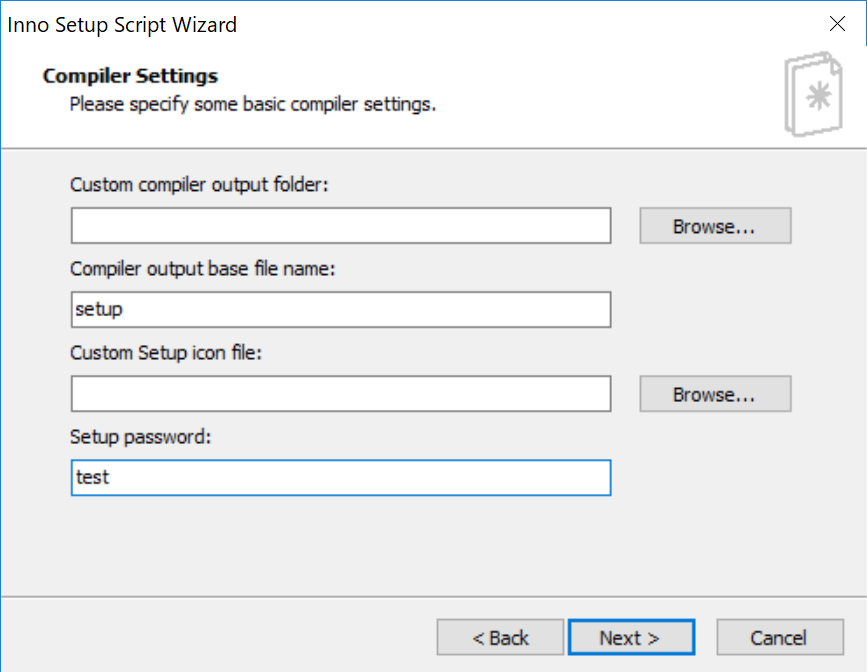Proceed with the Next > button
This screenshot has width=867, height=672.
tap(631, 637)
